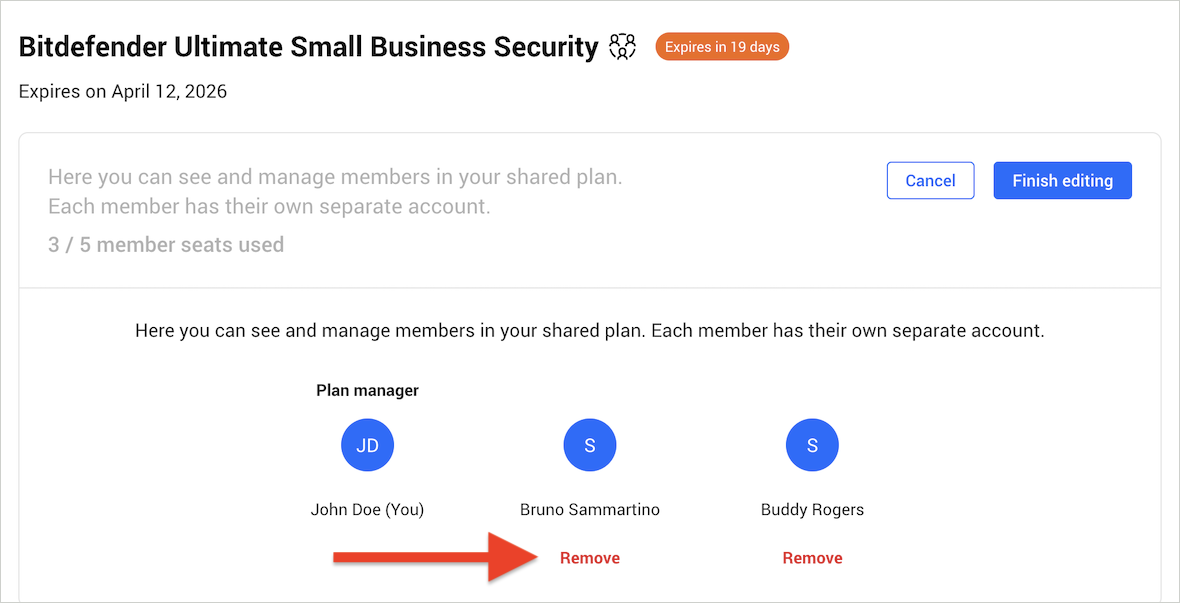Click the orange Expires in 19 days badge

pos(721,46)
